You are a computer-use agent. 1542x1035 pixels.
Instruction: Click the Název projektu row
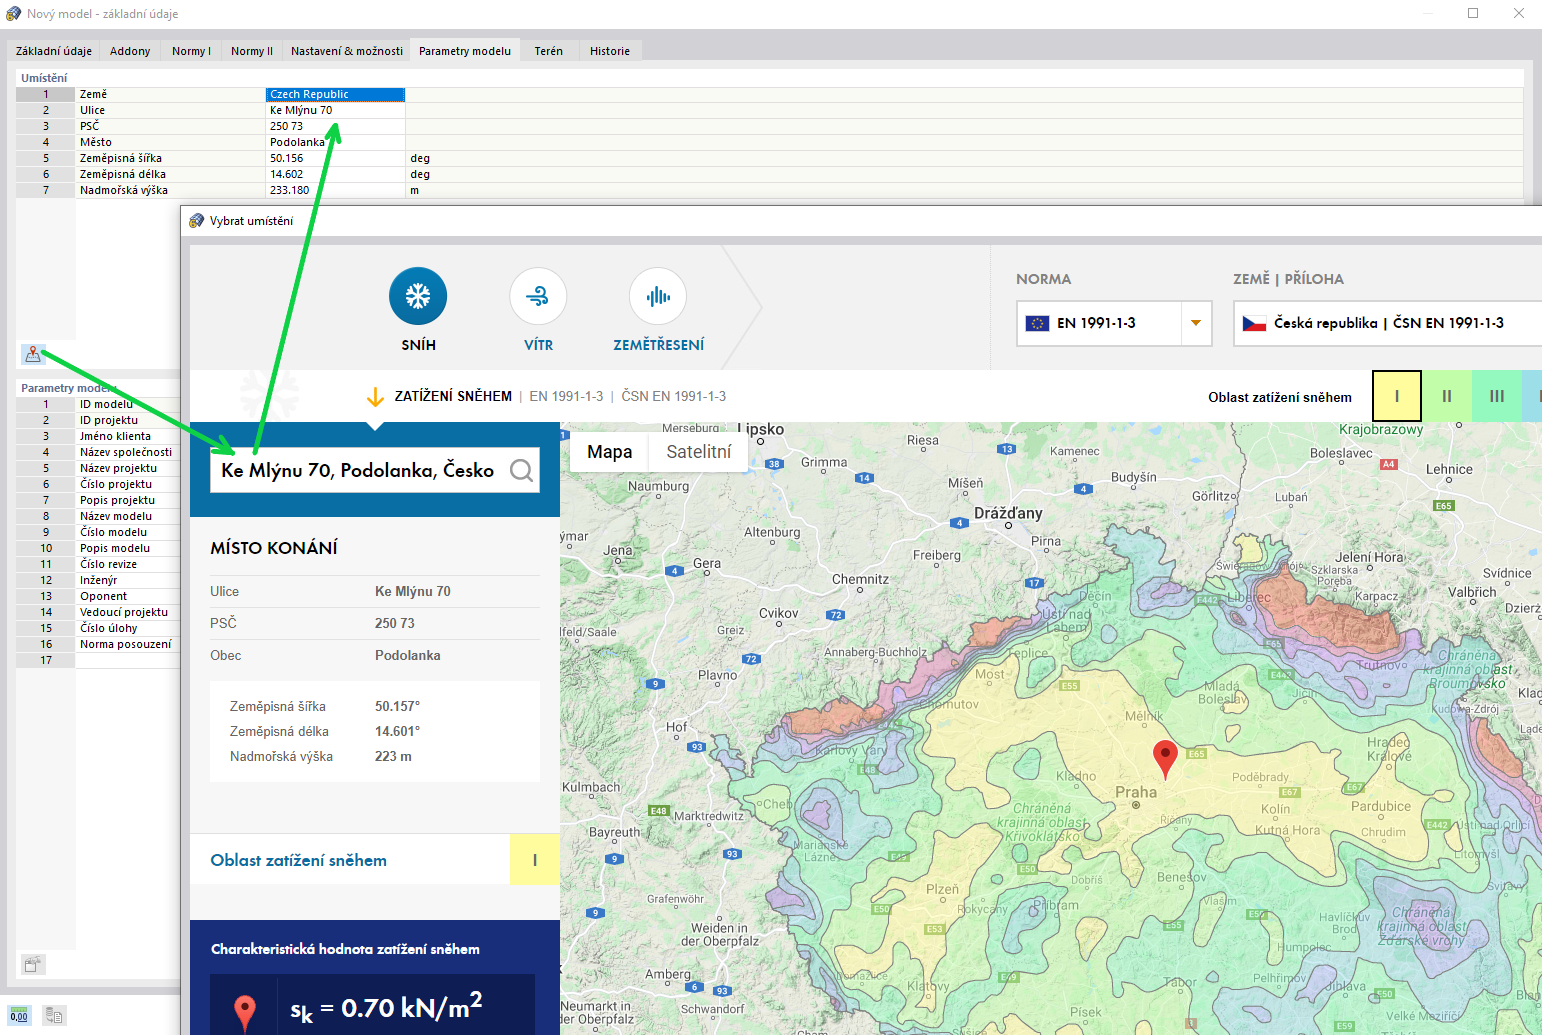98,468
